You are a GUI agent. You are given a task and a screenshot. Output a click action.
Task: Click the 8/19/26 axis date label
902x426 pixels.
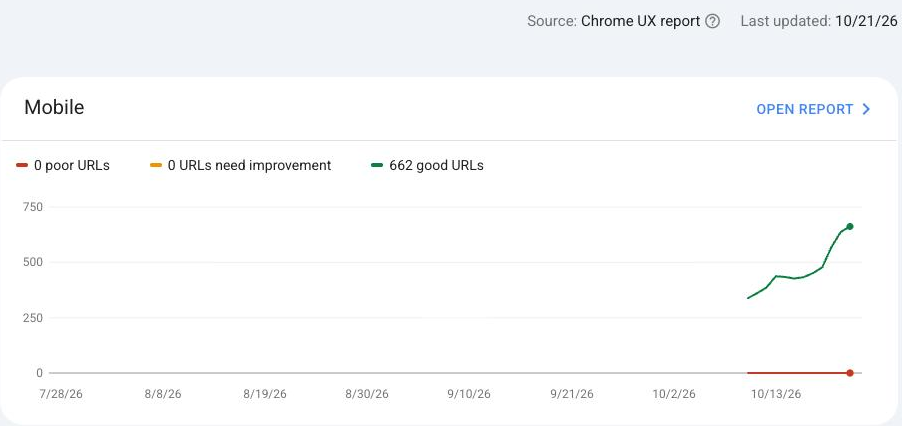coord(265,394)
